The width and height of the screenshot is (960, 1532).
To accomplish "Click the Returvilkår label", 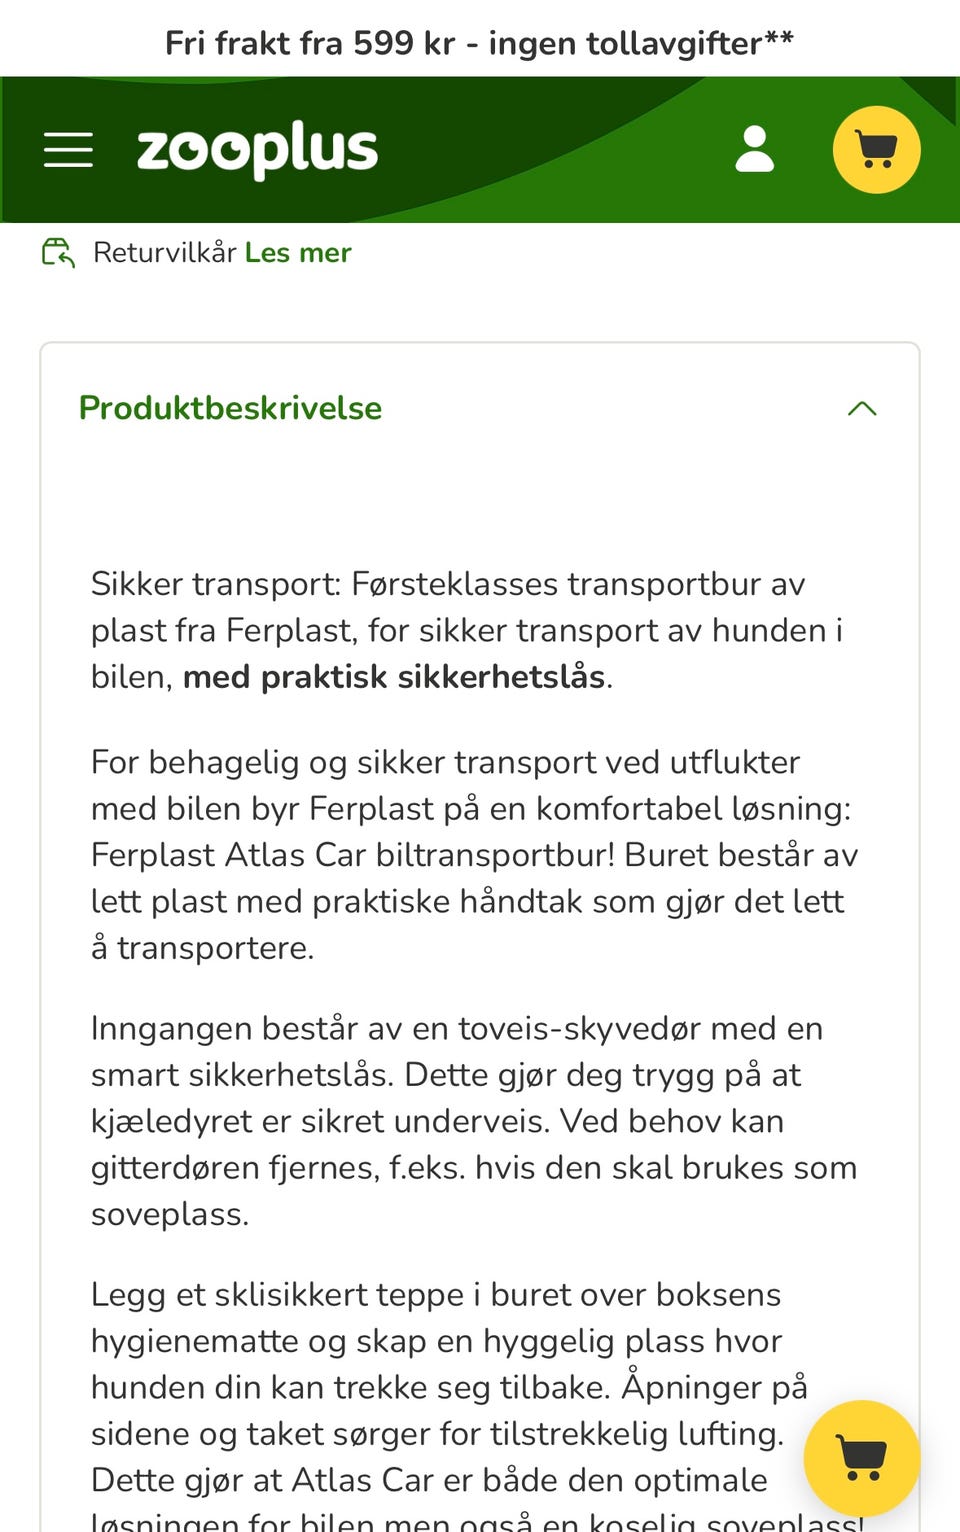I will 164,252.
